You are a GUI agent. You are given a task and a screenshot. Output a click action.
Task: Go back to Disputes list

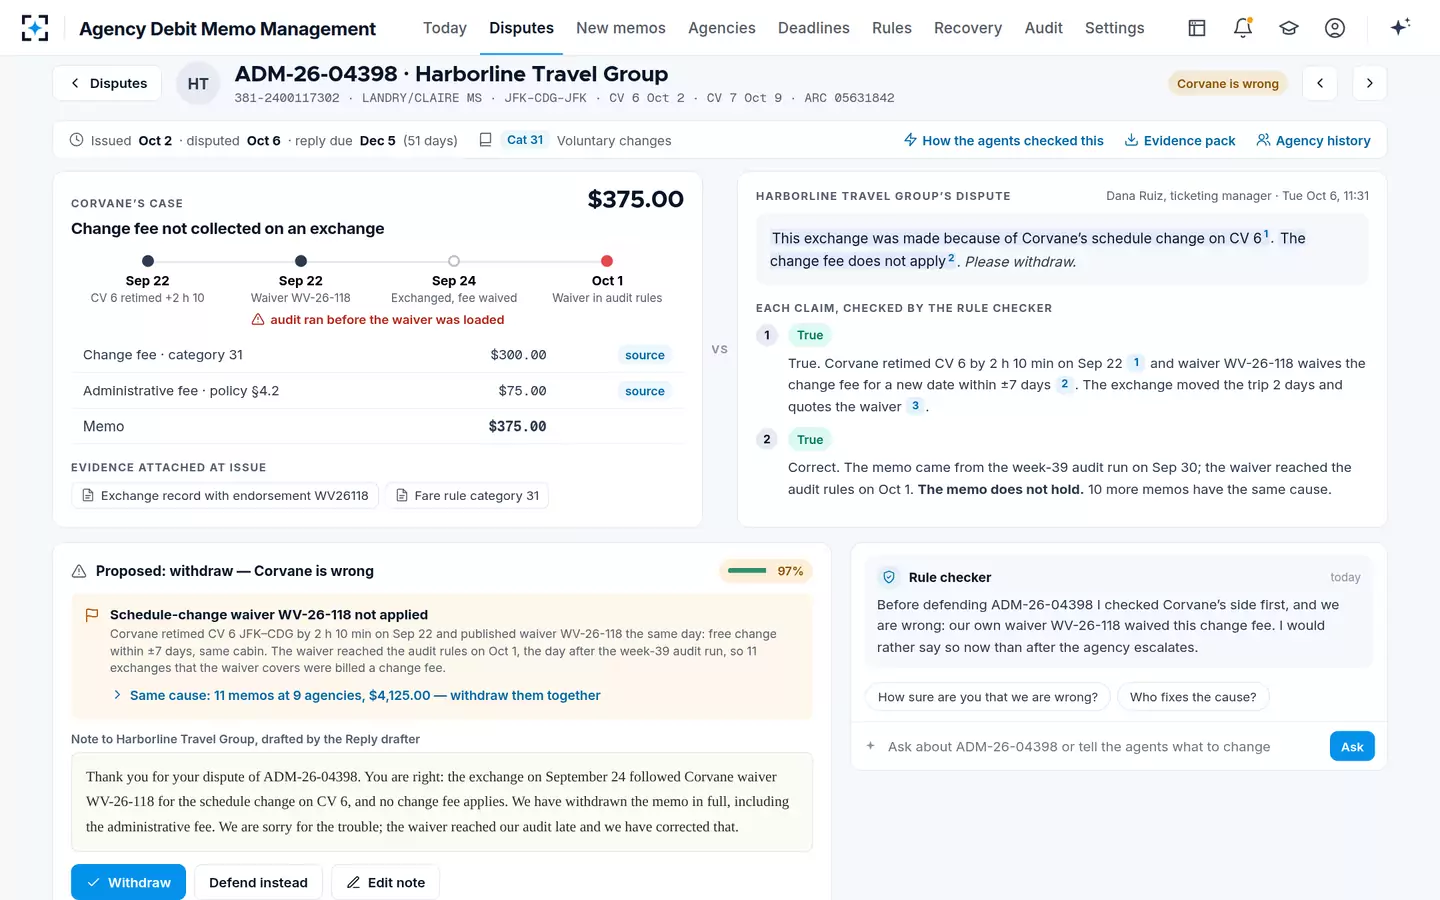[x=109, y=83]
